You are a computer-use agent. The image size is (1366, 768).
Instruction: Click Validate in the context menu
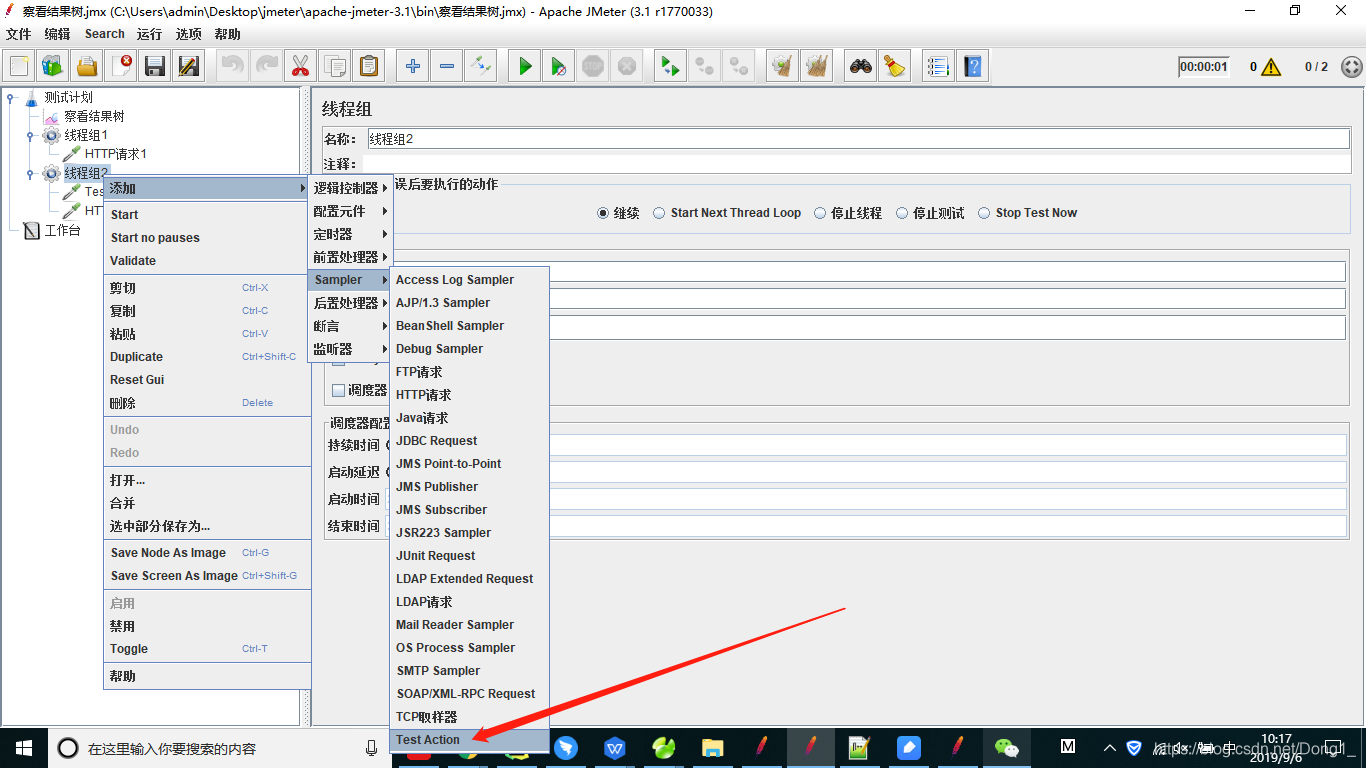click(x=207, y=261)
